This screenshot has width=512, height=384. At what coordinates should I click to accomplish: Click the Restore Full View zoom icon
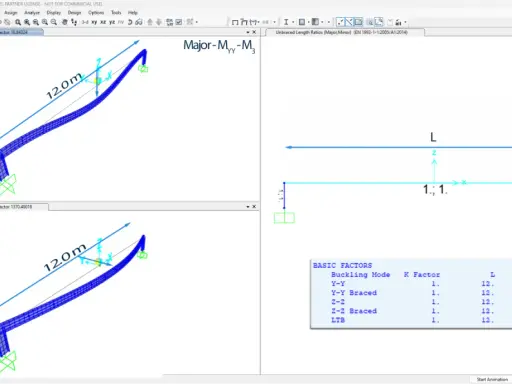tap(27, 22)
